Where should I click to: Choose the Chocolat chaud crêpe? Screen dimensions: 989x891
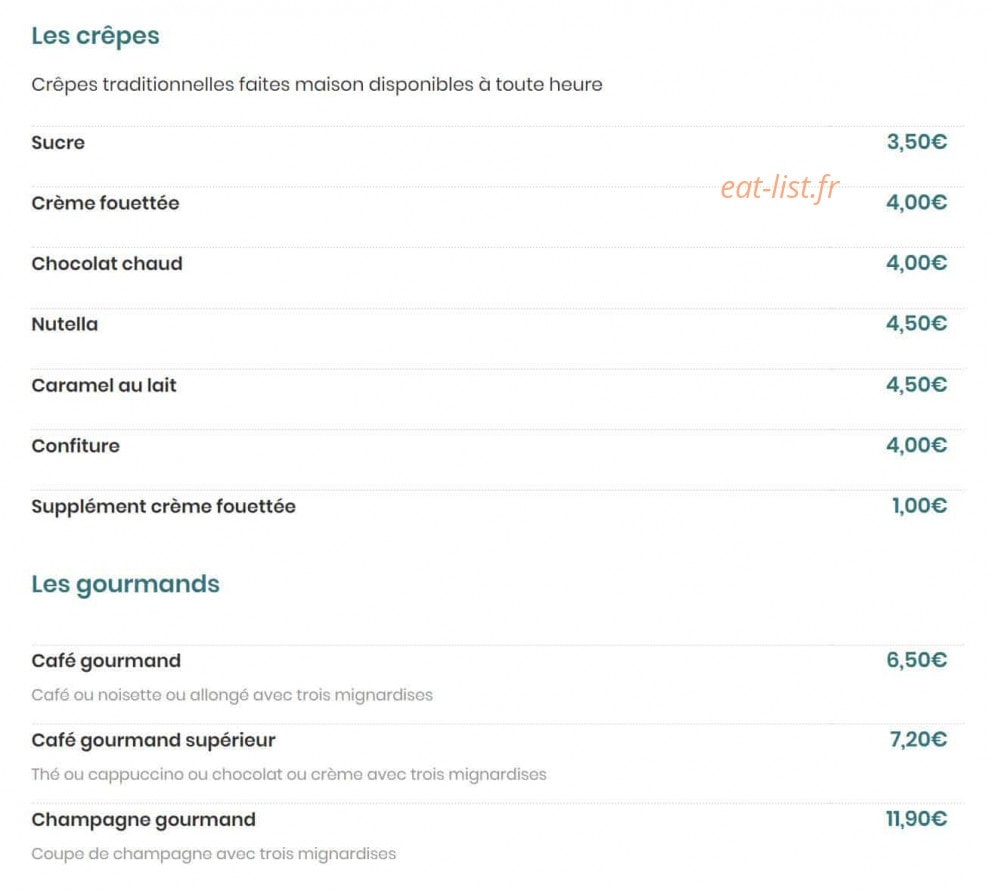[107, 264]
